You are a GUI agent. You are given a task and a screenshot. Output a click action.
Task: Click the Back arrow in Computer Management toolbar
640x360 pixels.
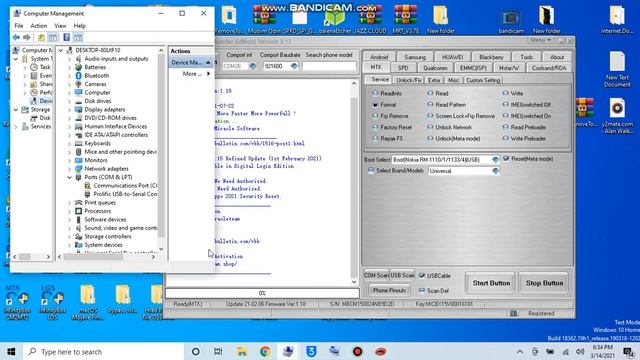click(x=16, y=38)
